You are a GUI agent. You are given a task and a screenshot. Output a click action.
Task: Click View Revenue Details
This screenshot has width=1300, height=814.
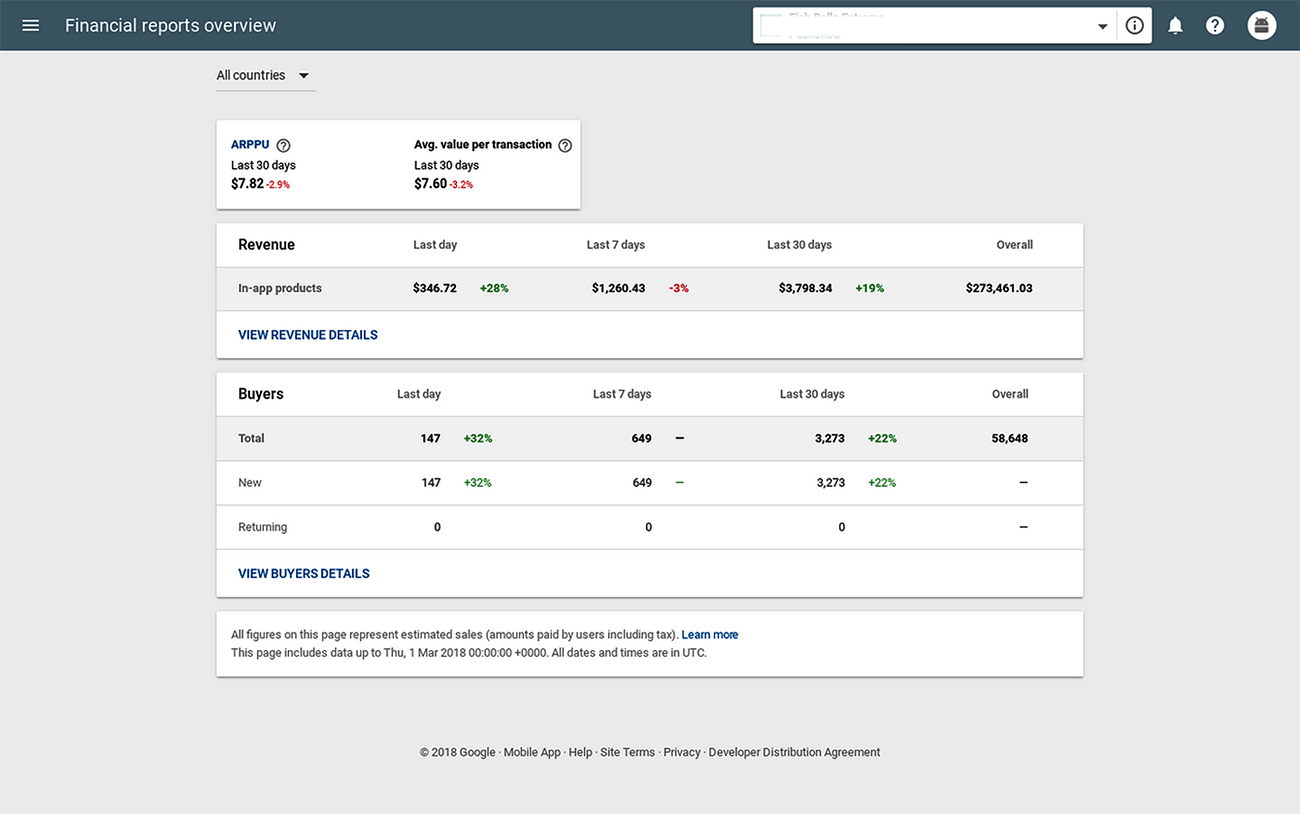tap(308, 335)
